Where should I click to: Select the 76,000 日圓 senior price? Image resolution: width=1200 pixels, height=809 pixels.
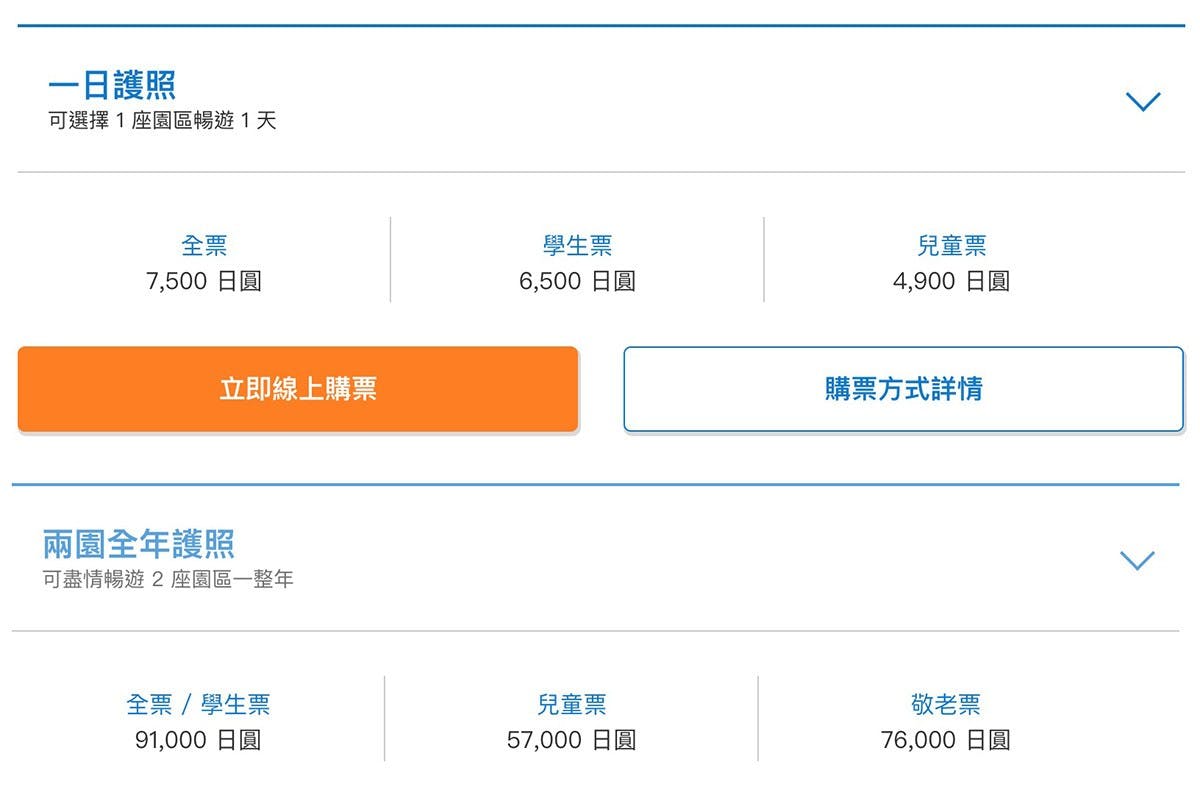coord(945,740)
